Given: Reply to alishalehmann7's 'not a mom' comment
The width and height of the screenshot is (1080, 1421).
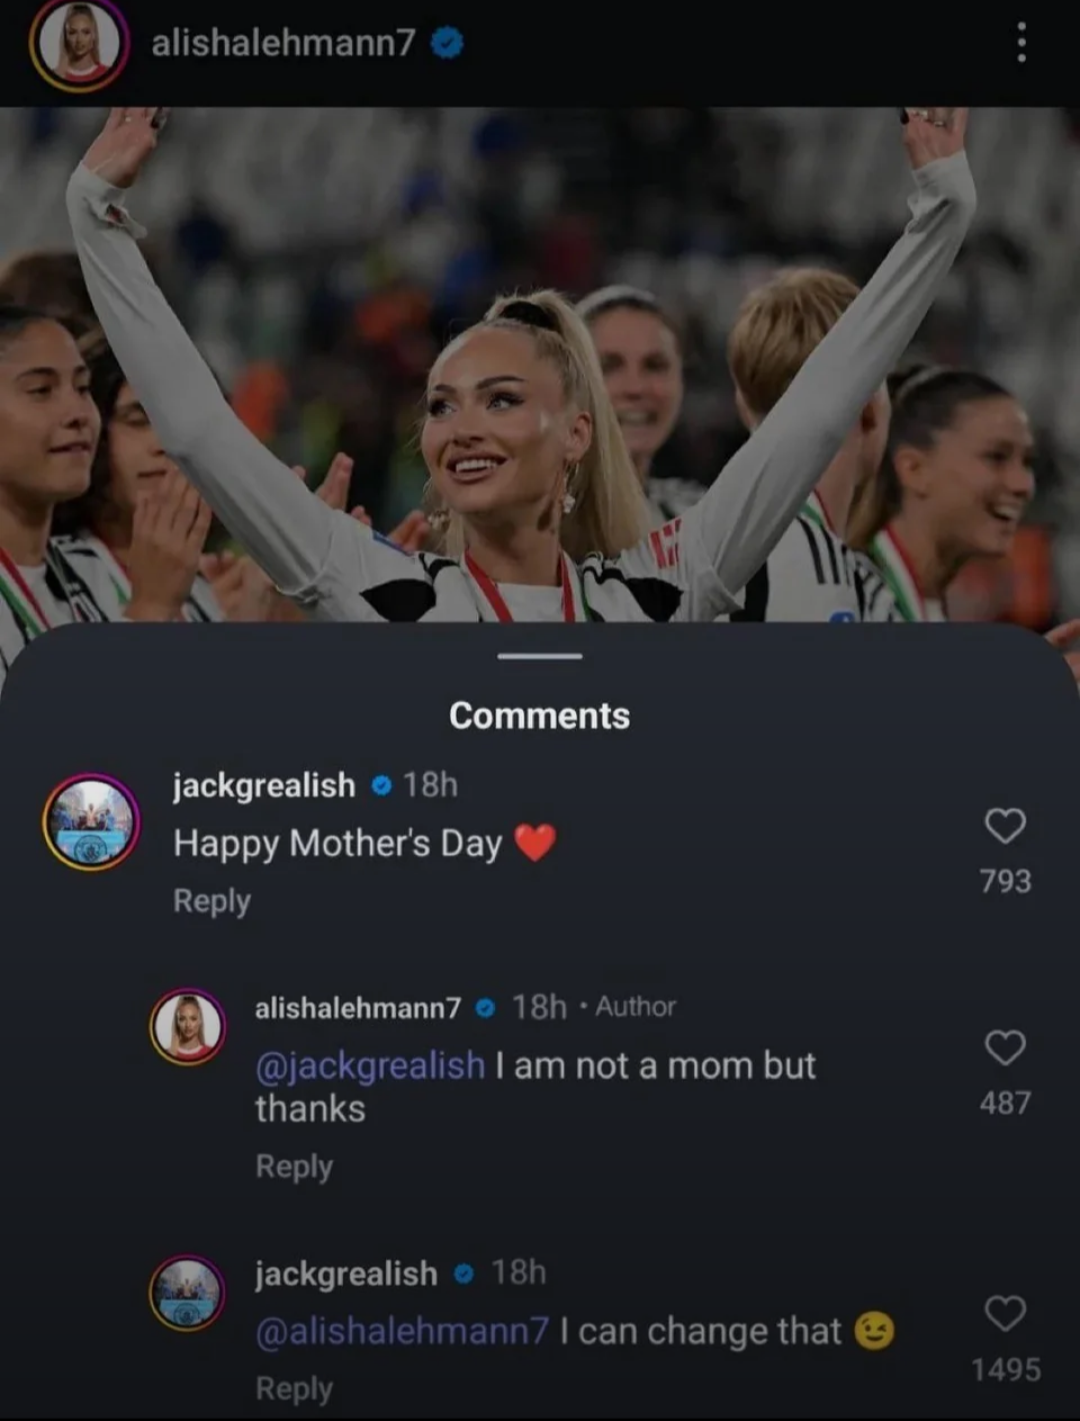Looking at the screenshot, I should (x=294, y=1167).
